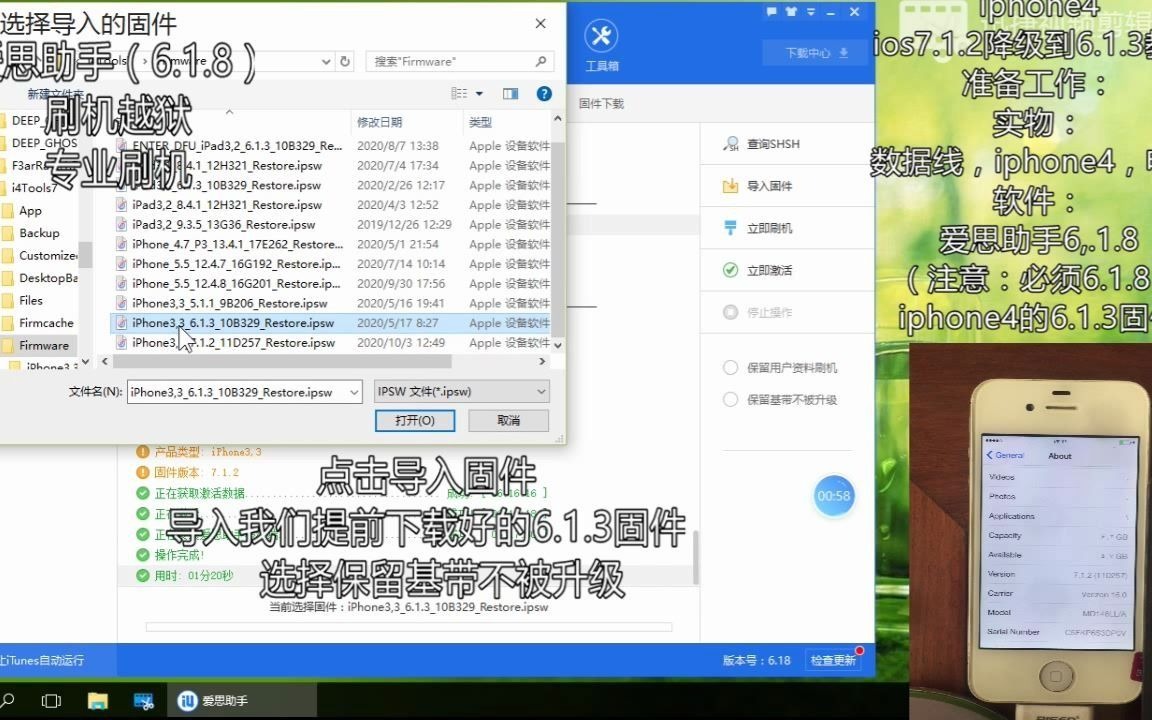Select the Firmware folder in tree
The image size is (1152, 720).
(x=43, y=345)
